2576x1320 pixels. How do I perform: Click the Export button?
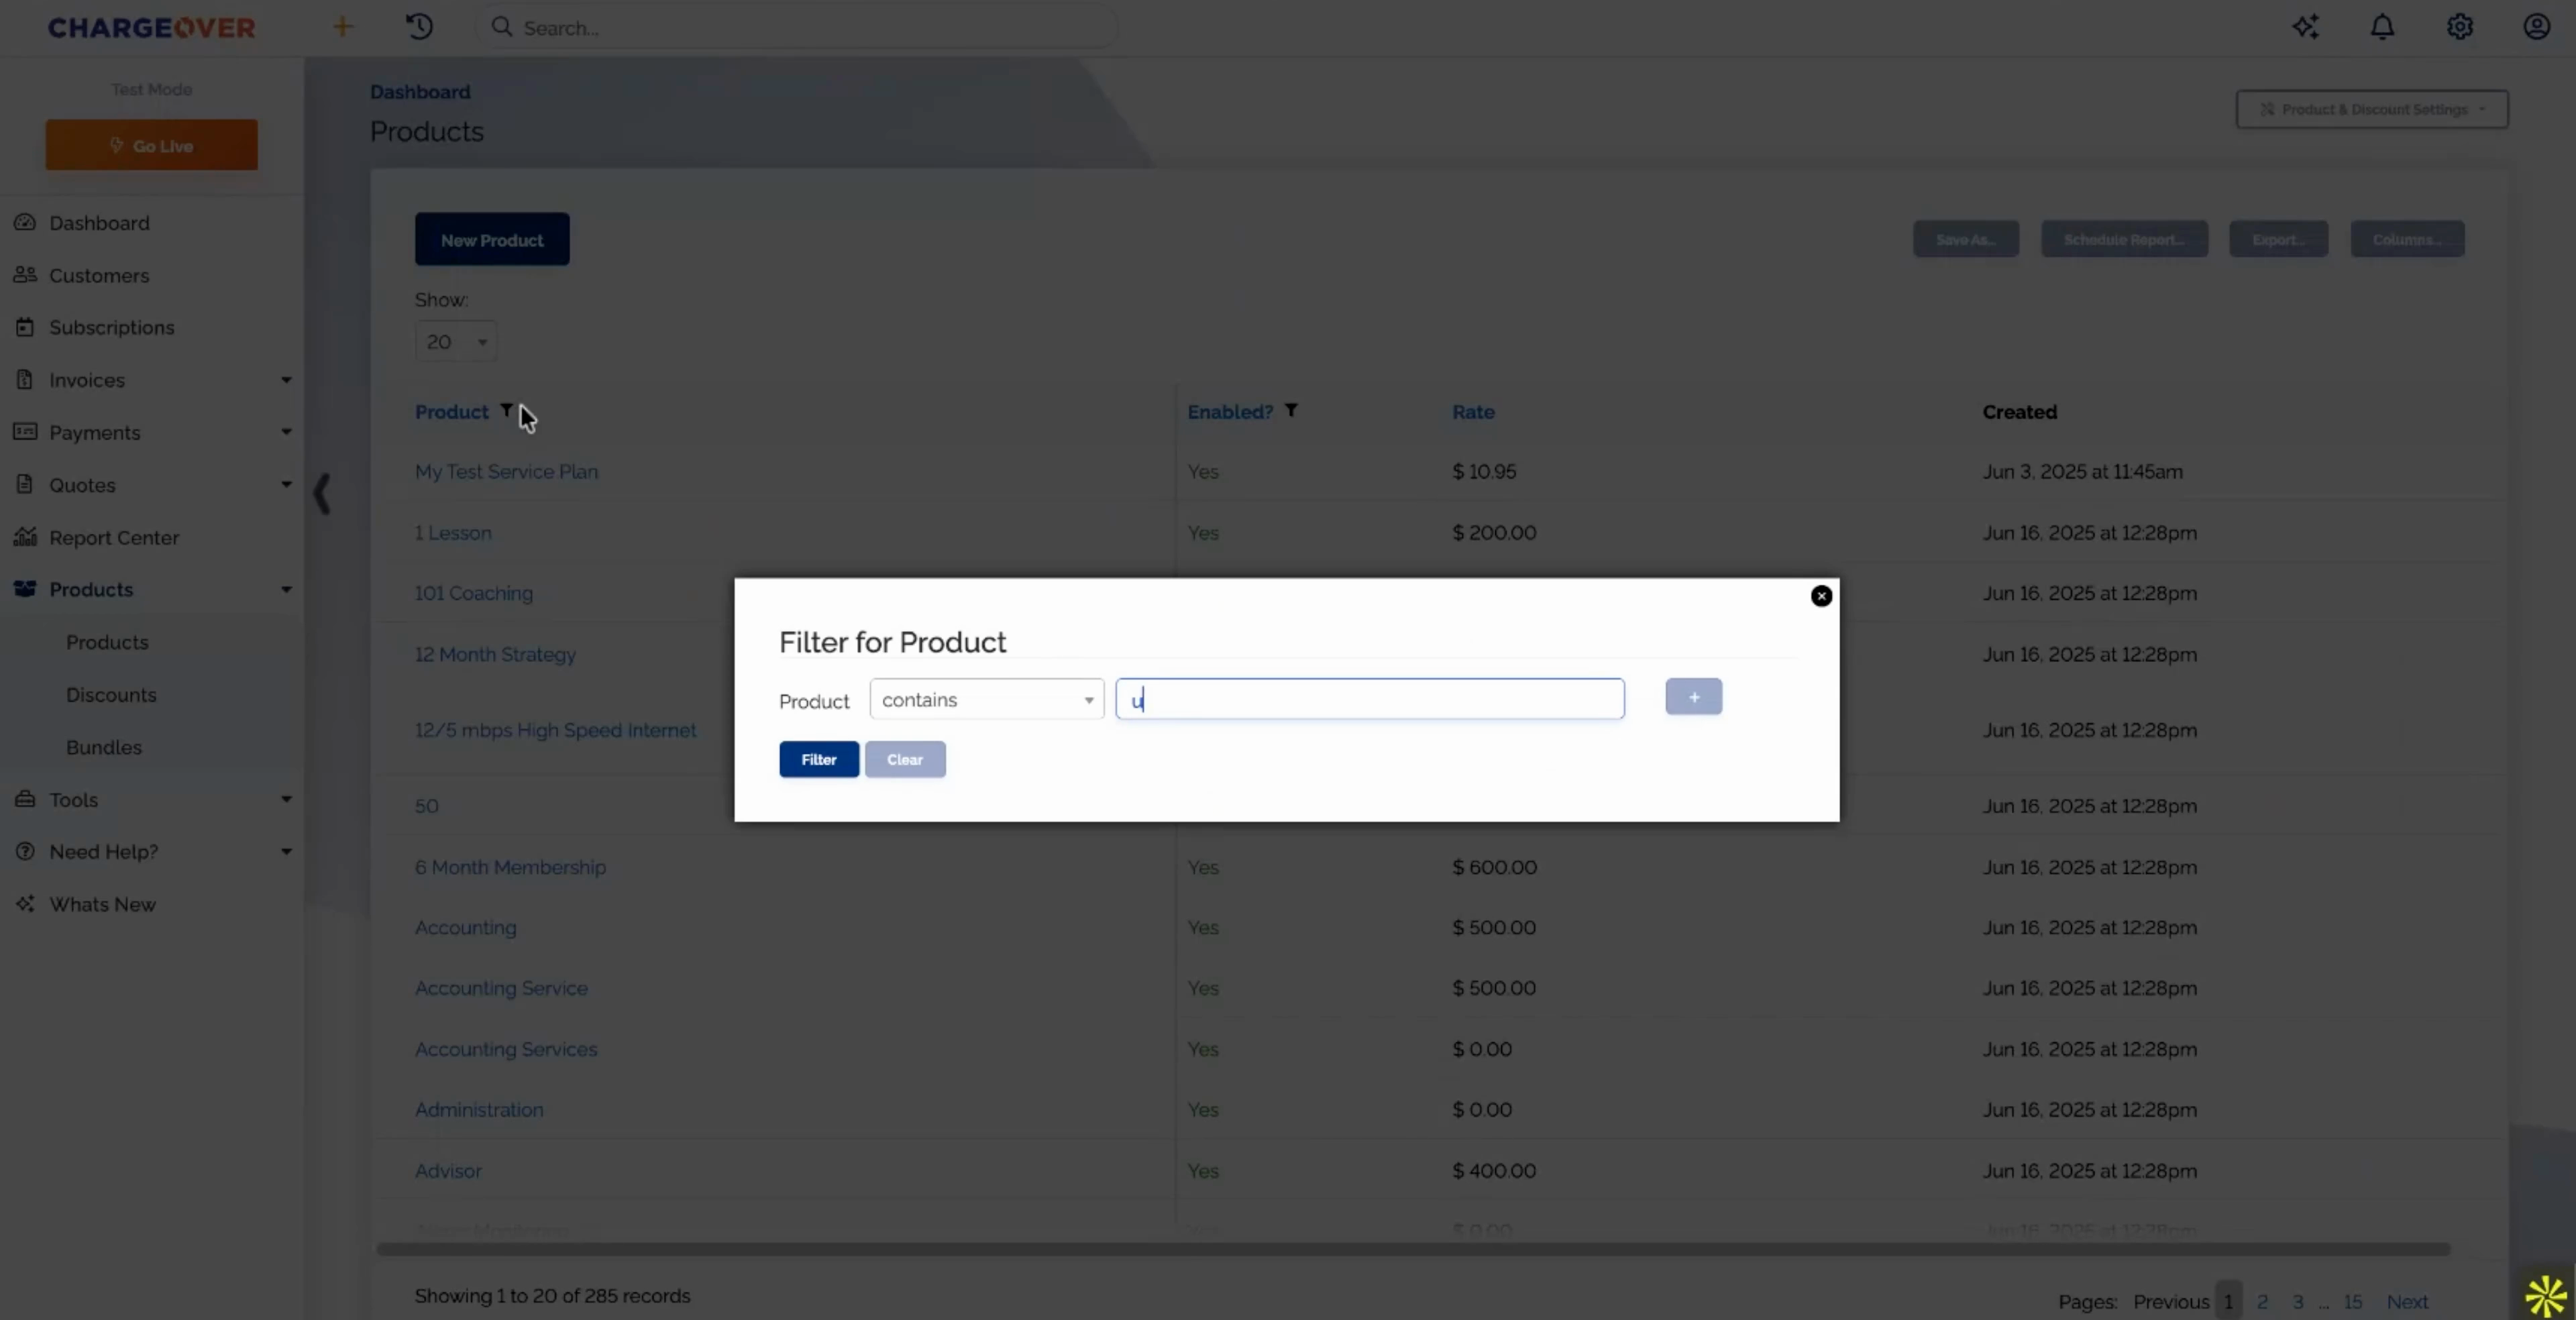2278,239
